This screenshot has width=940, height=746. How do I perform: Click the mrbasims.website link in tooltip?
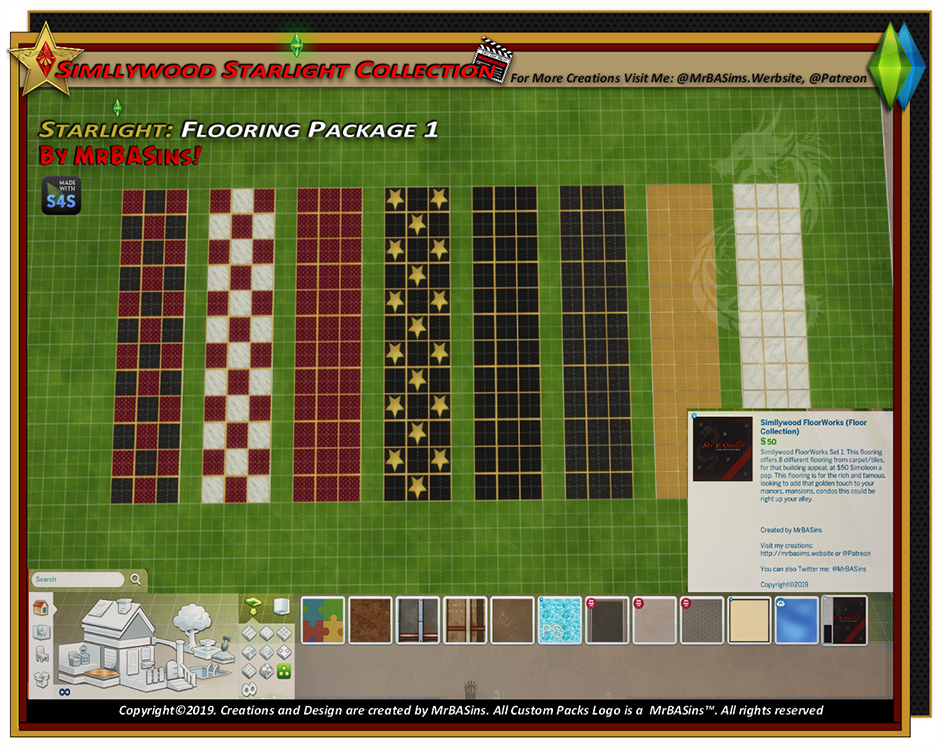coord(797,554)
